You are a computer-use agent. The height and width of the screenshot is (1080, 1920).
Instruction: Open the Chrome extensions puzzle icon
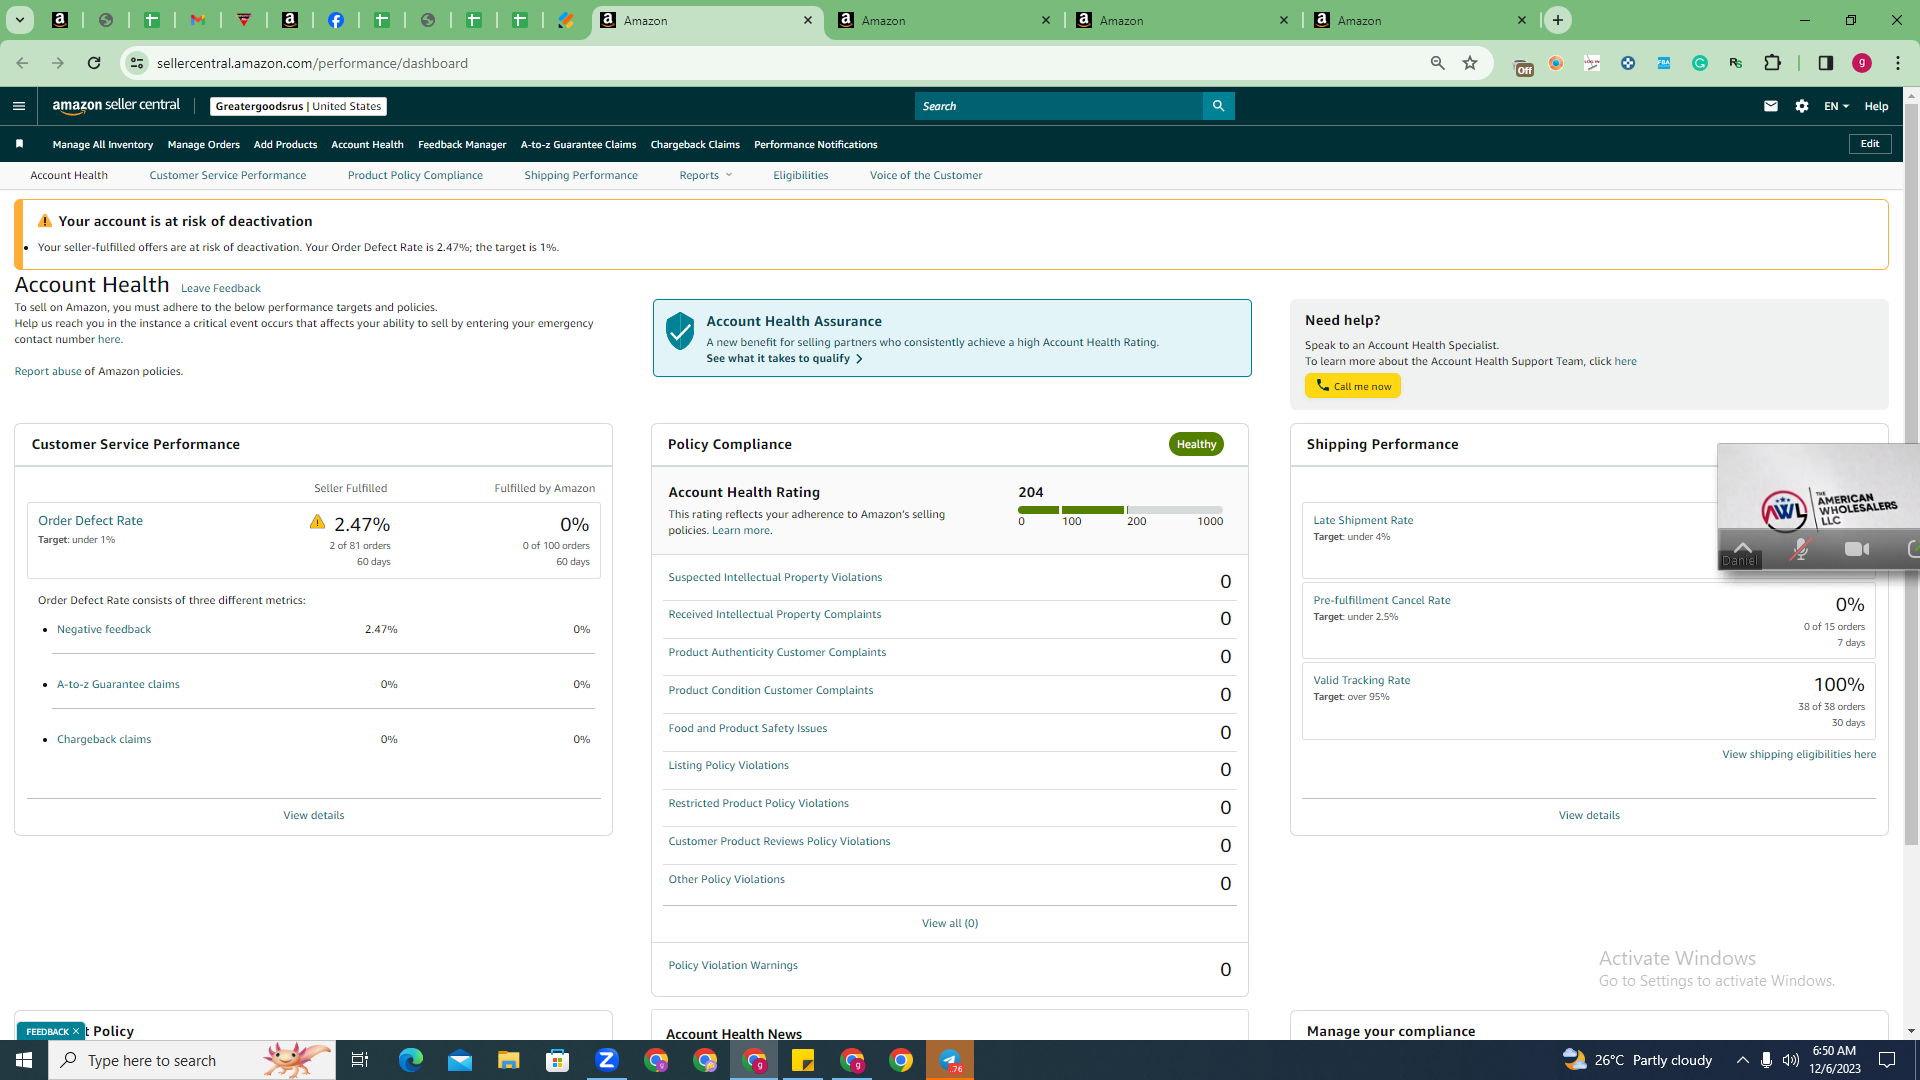(x=1772, y=63)
